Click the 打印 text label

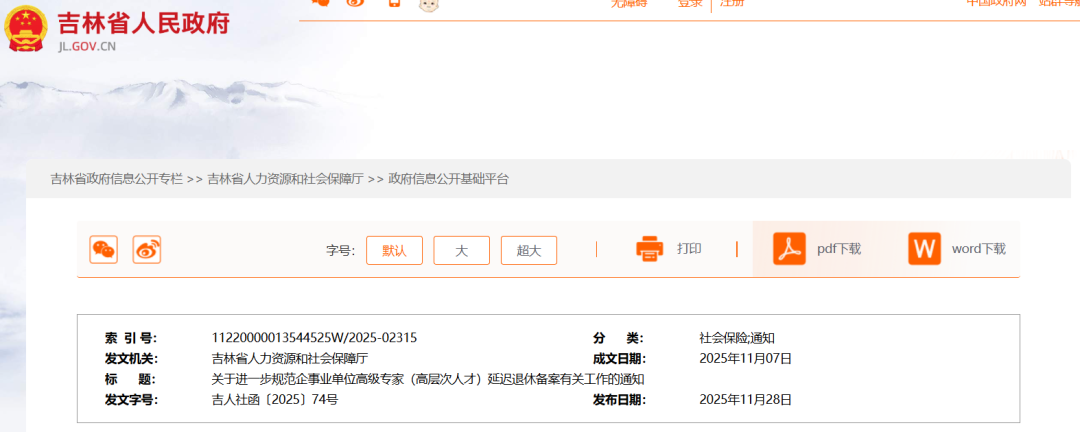pyautogui.click(x=689, y=249)
